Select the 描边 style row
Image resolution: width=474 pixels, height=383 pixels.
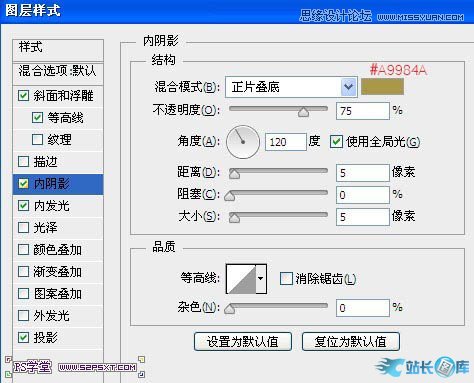58,162
